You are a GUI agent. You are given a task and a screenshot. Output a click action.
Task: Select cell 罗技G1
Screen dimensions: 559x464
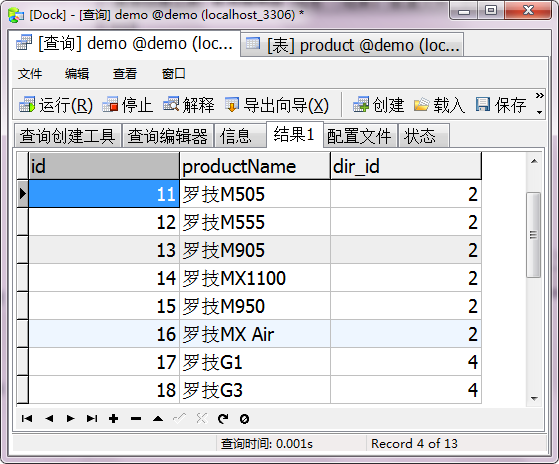[x=255, y=362]
